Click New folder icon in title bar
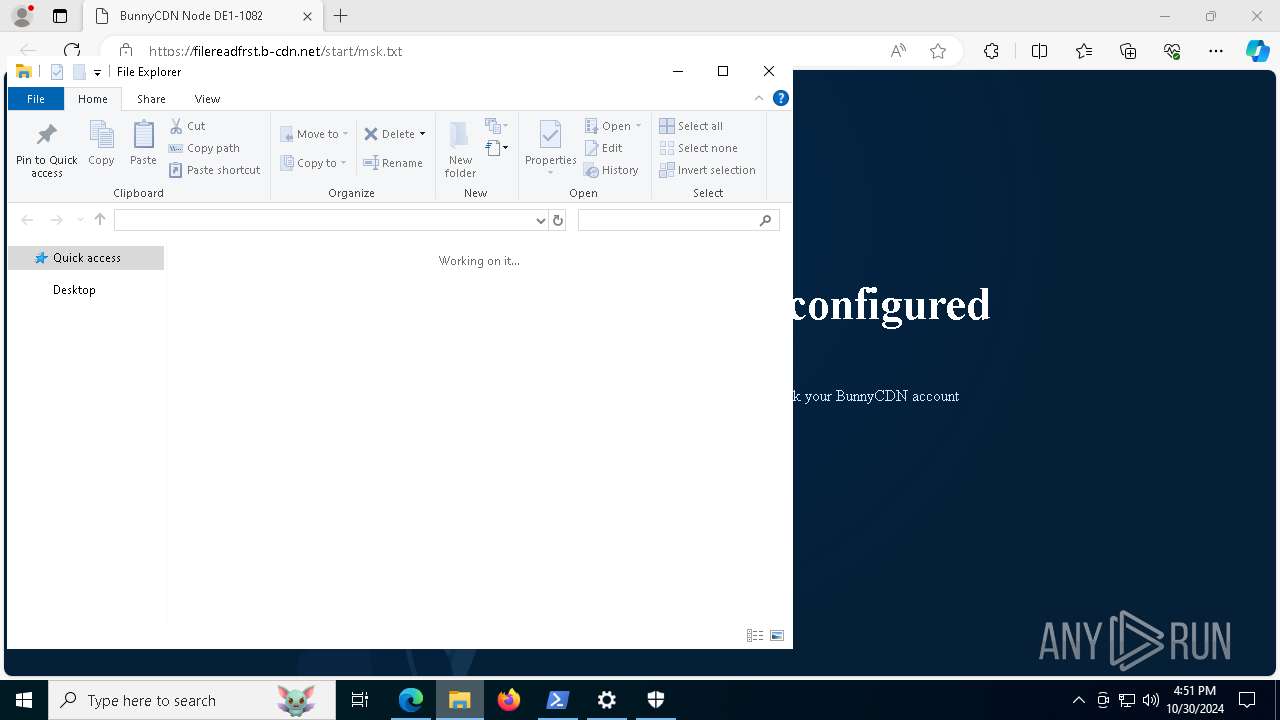Screen dimensions: 1280x720 pos(79,72)
